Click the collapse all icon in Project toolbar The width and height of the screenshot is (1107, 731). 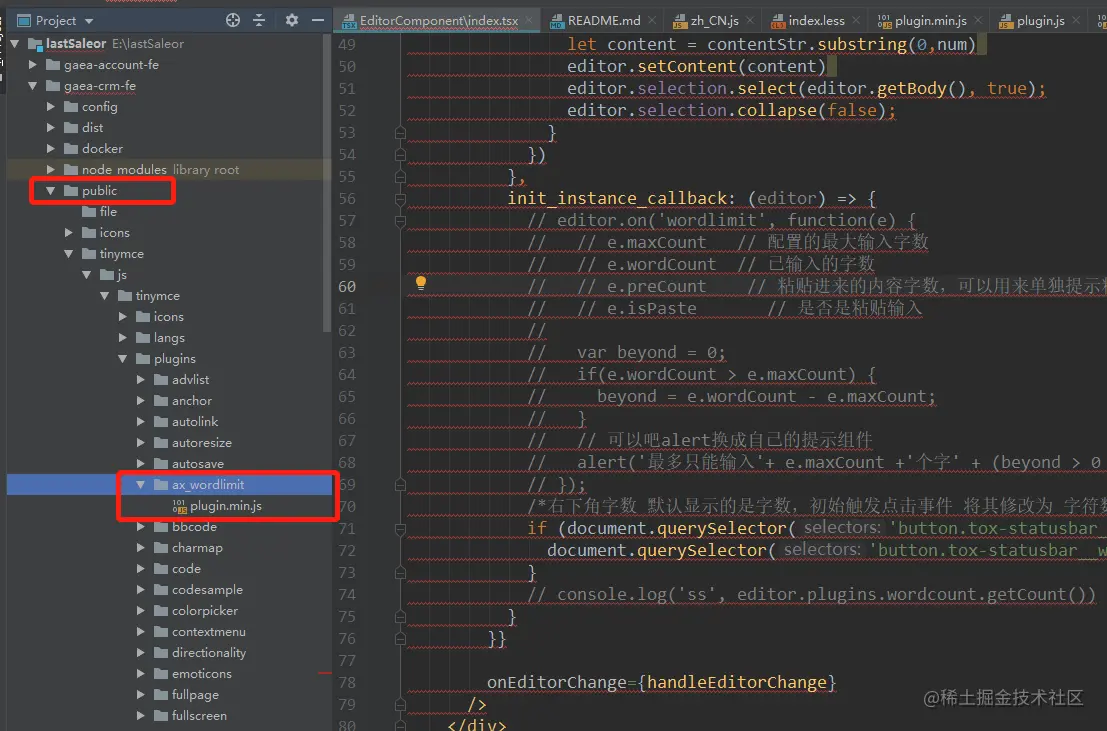[x=259, y=20]
